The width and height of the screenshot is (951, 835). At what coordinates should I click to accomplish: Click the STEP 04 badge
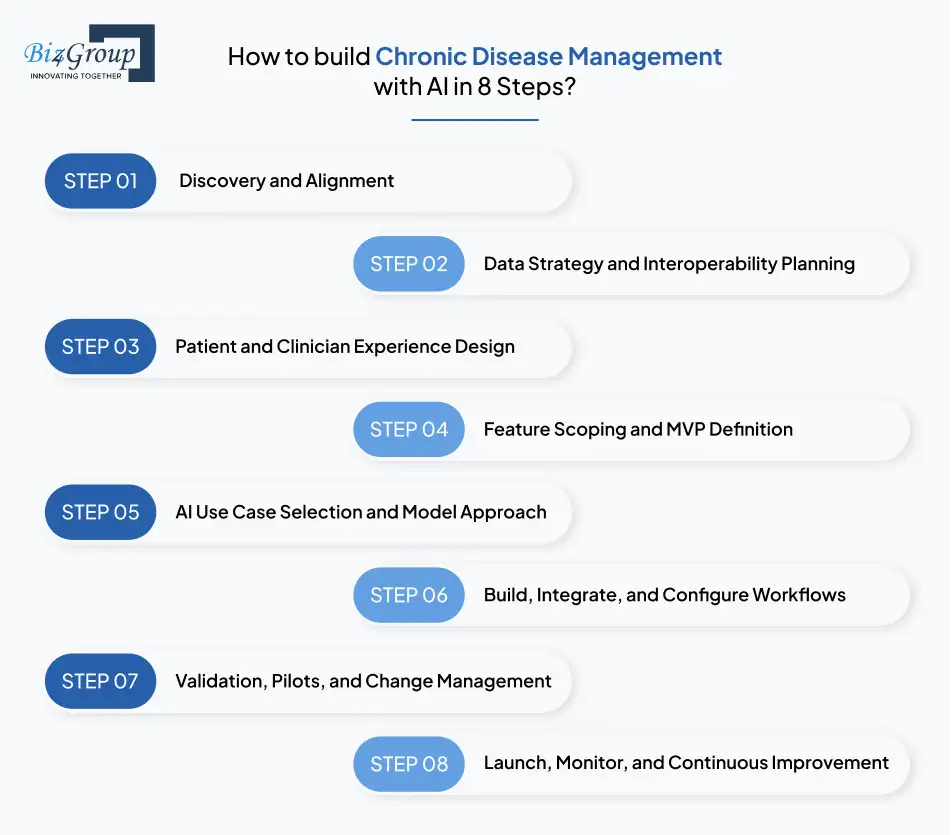[x=409, y=429]
